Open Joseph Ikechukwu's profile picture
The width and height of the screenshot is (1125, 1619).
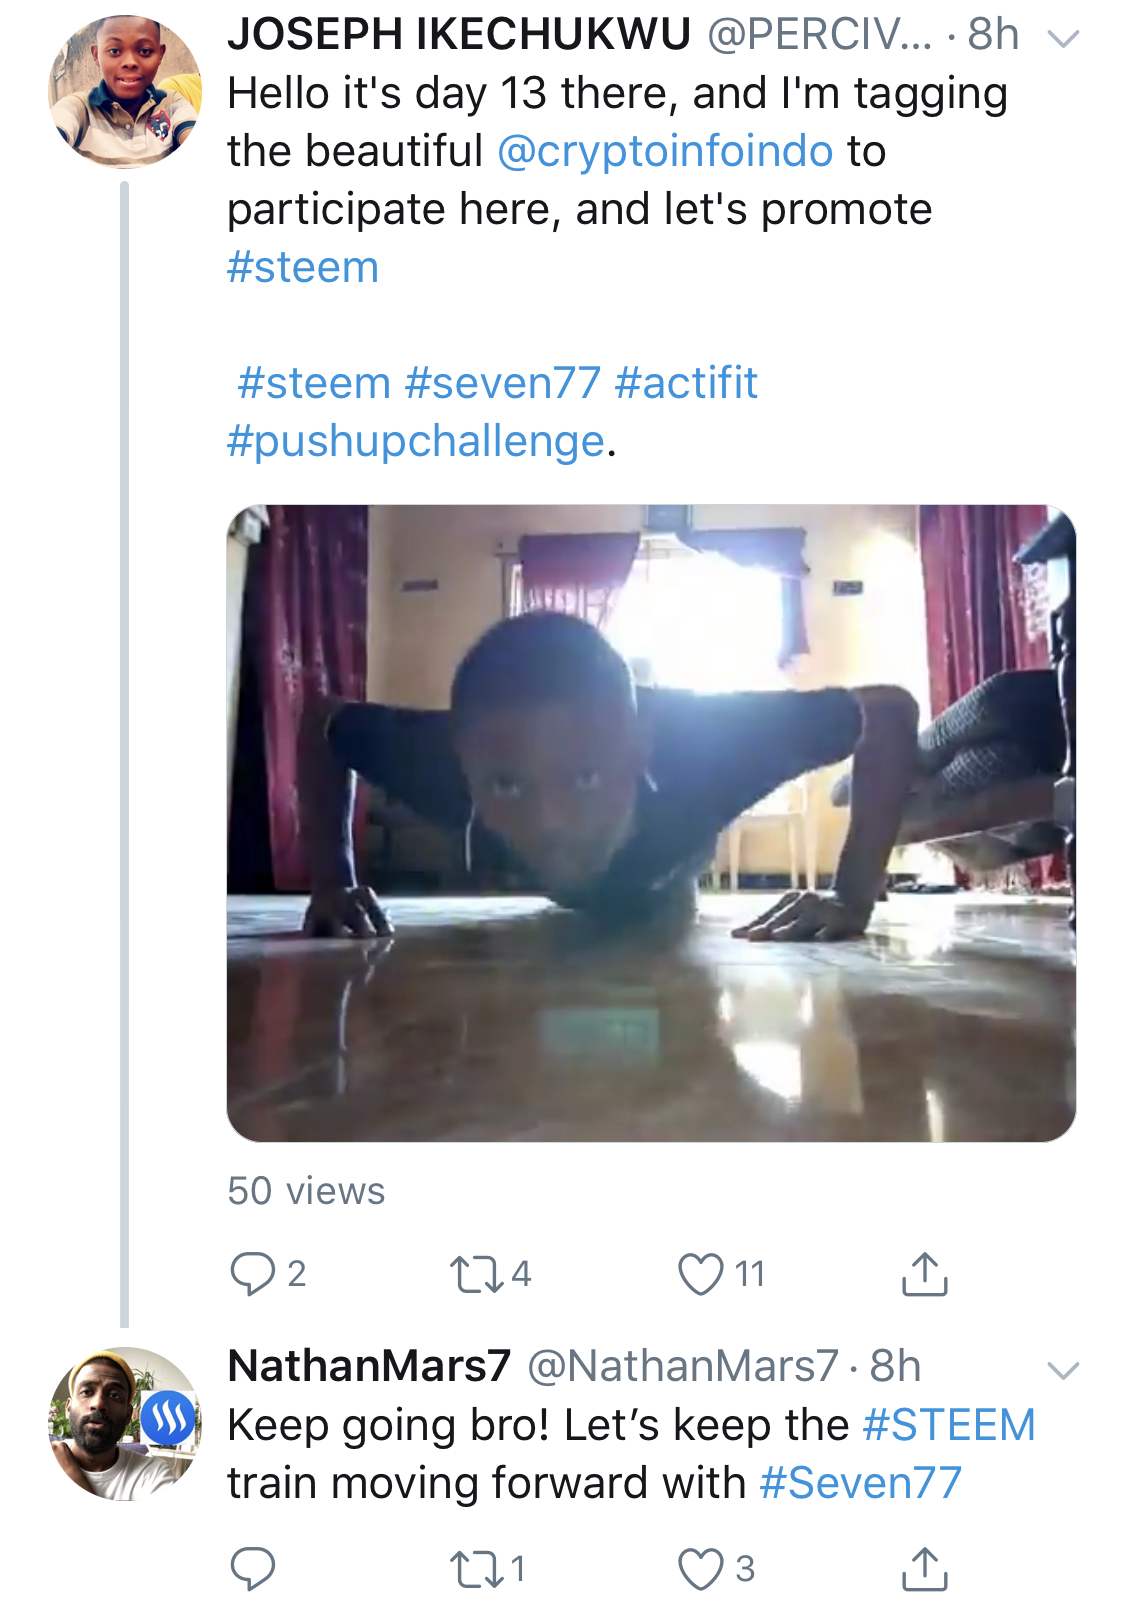[x=125, y=92]
